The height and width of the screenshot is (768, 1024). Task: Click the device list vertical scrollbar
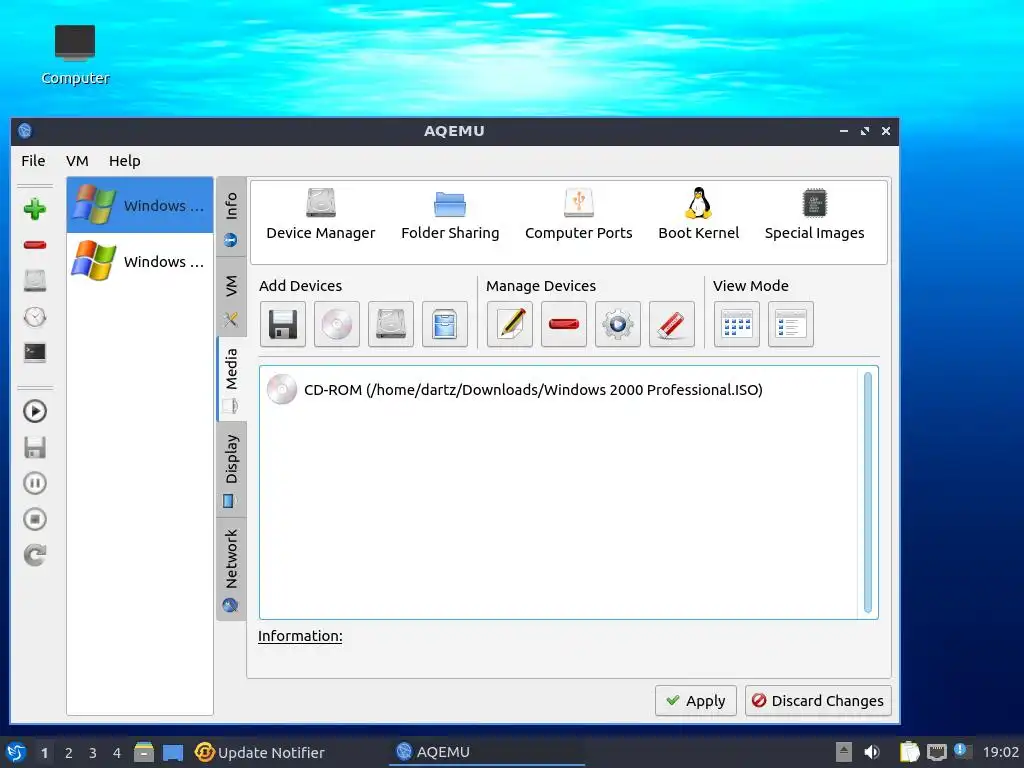coord(868,492)
